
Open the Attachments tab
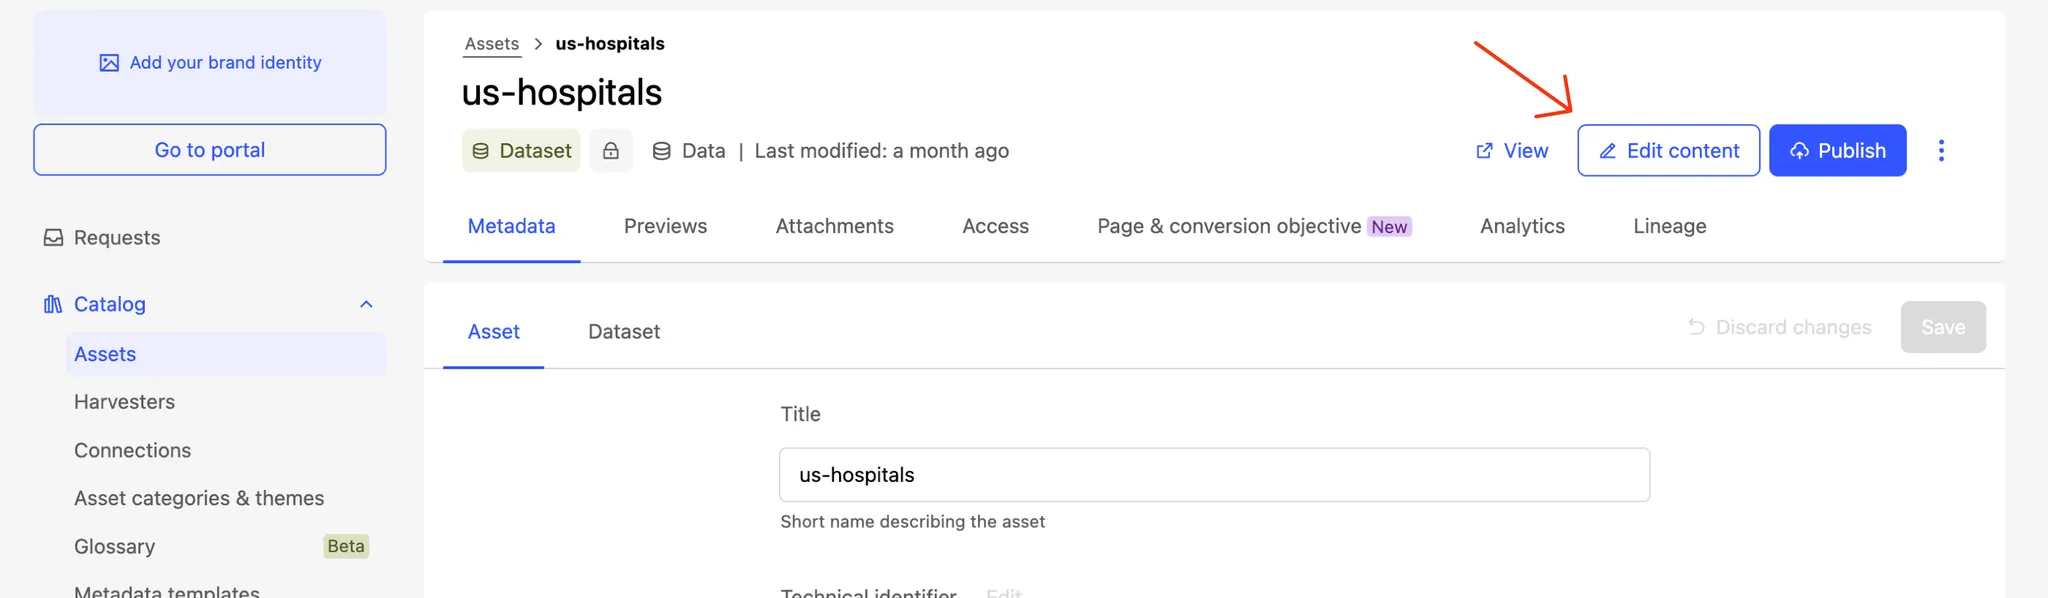click(834, 227)
